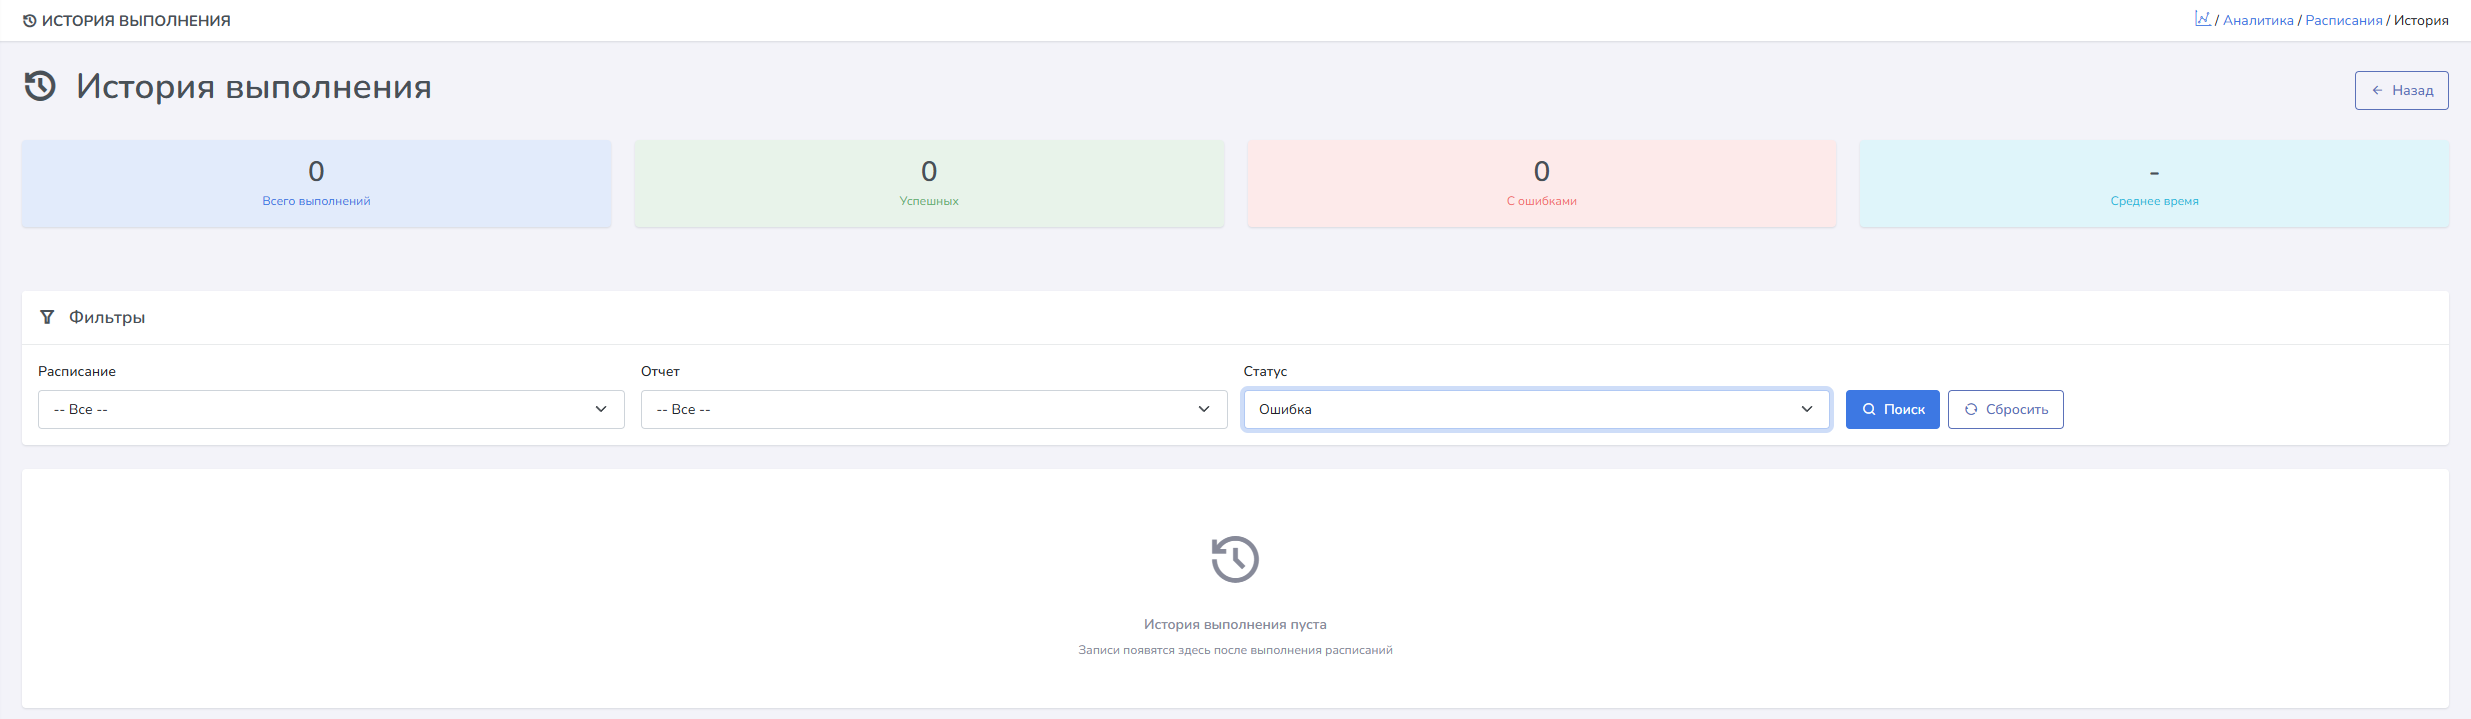Click the analytics chart icon in breadcrumb
This screenshot has width=2471, height=719.
point(2202,19)
